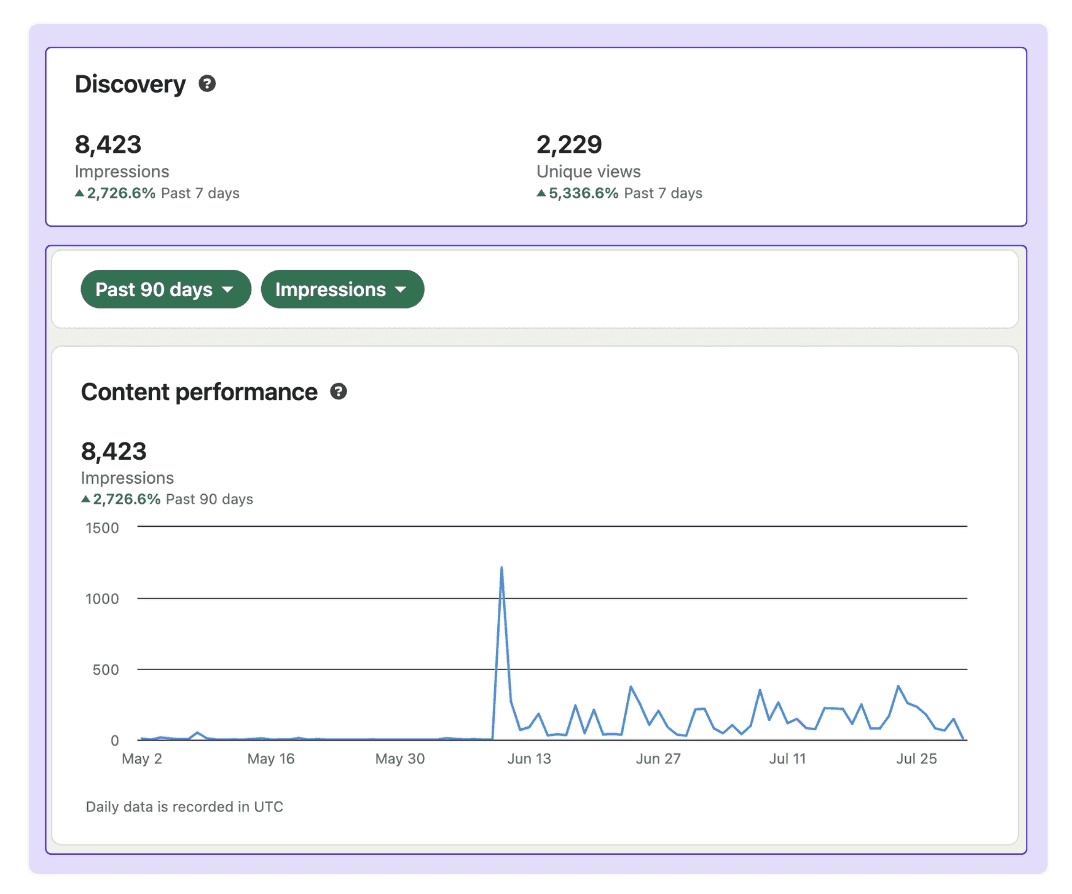Click the 2,726.6% Past 7 days text
1072x894 pixels.
click(157, 193)
